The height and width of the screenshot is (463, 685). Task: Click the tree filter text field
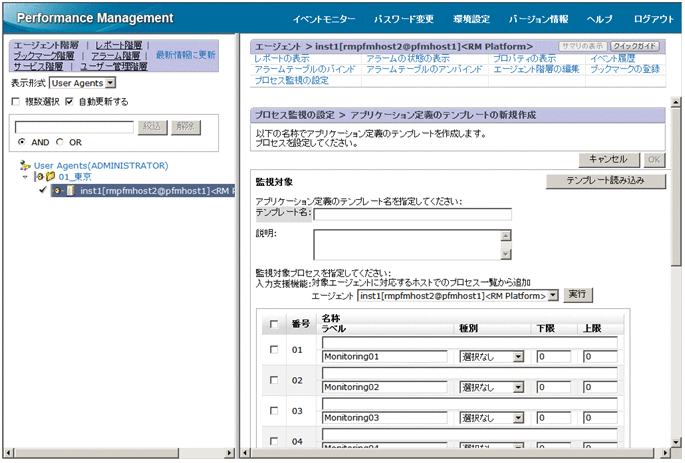[74, 127]
